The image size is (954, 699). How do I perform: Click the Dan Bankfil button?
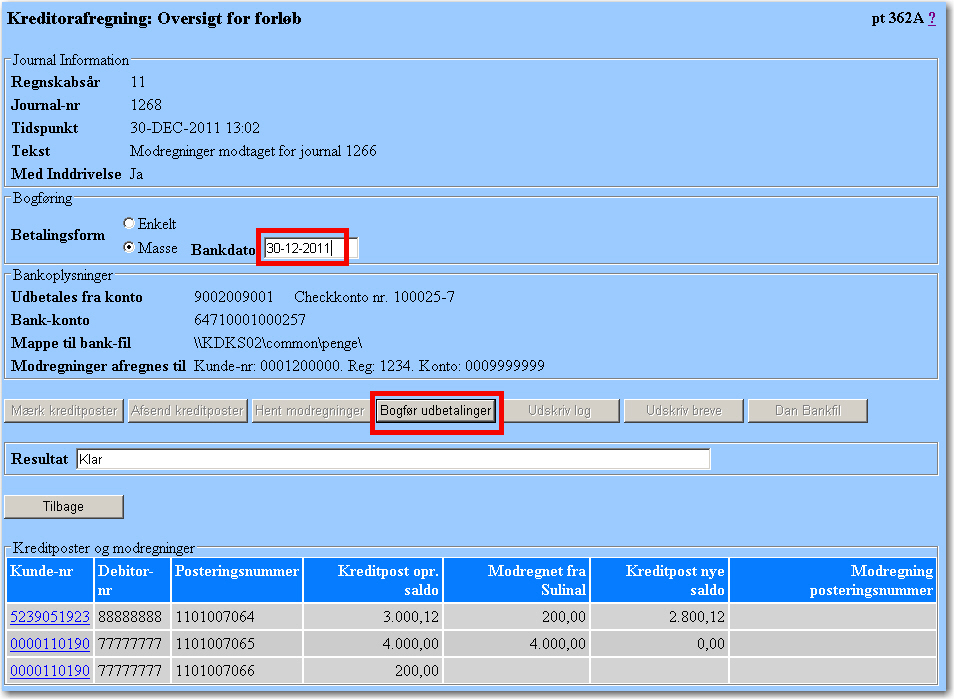807,411
